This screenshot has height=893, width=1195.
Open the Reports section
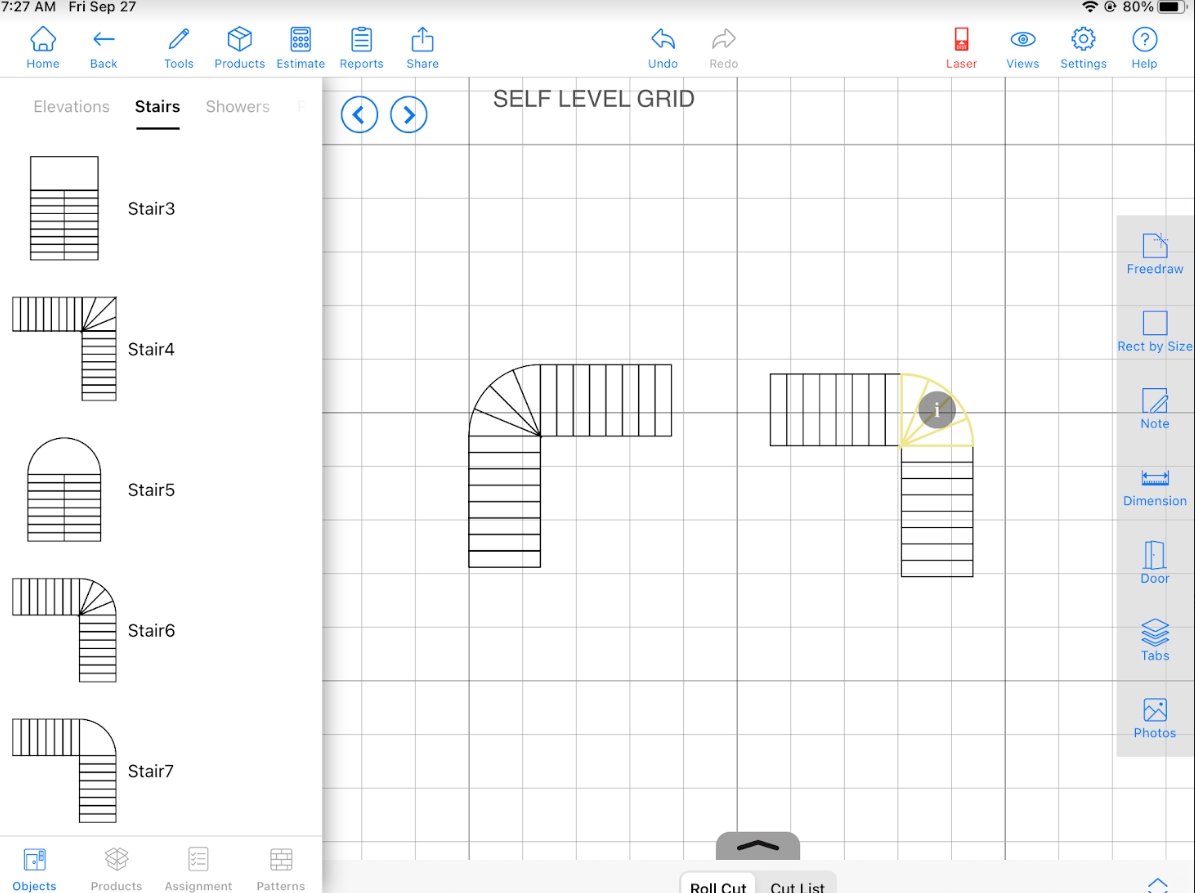point(361,49)
